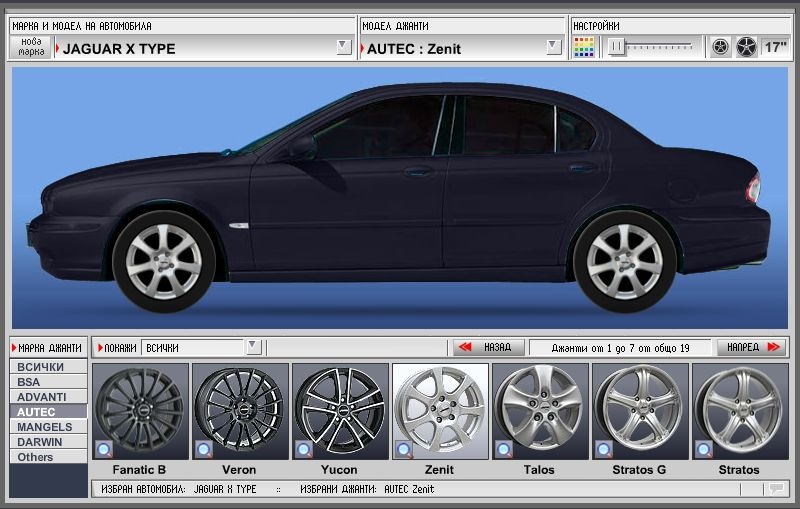800x509 pixels.
Task: Click the magnifier icon on the Stratos G wheel
Action: 603,449
